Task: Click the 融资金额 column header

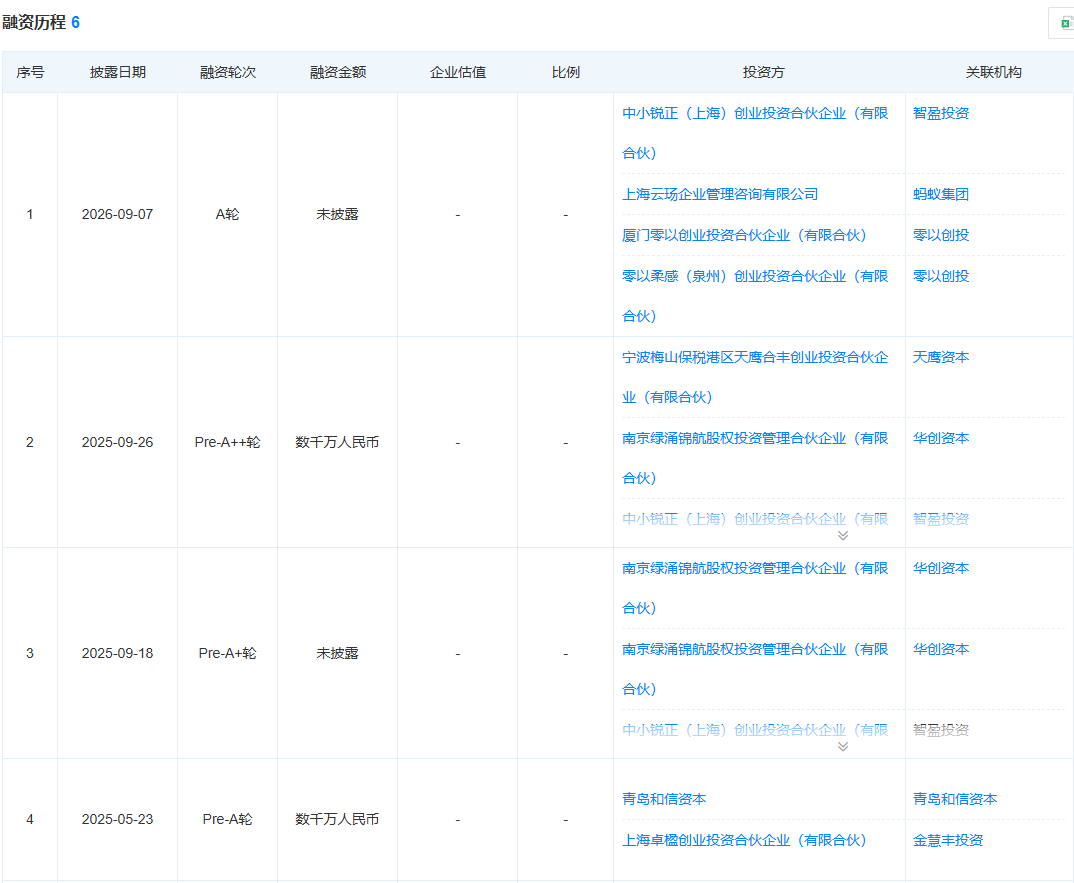Action: pyautogui.click(x=338, y=73)
